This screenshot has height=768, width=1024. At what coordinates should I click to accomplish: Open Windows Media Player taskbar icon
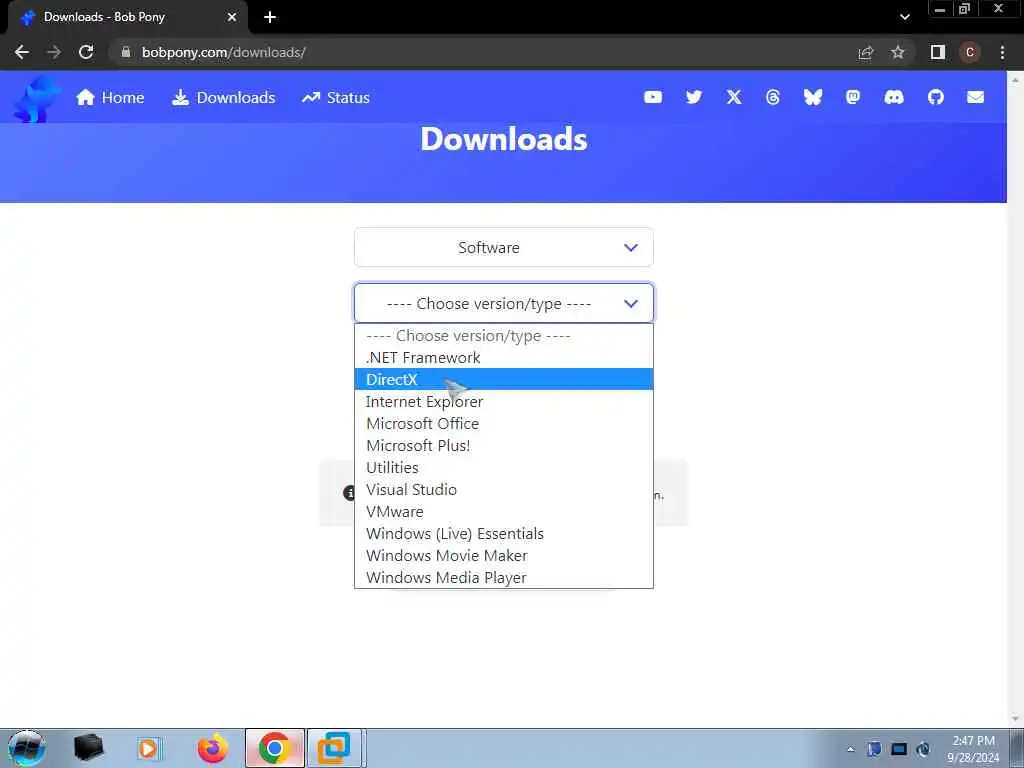pyautogui.click(x=149, y=748)
